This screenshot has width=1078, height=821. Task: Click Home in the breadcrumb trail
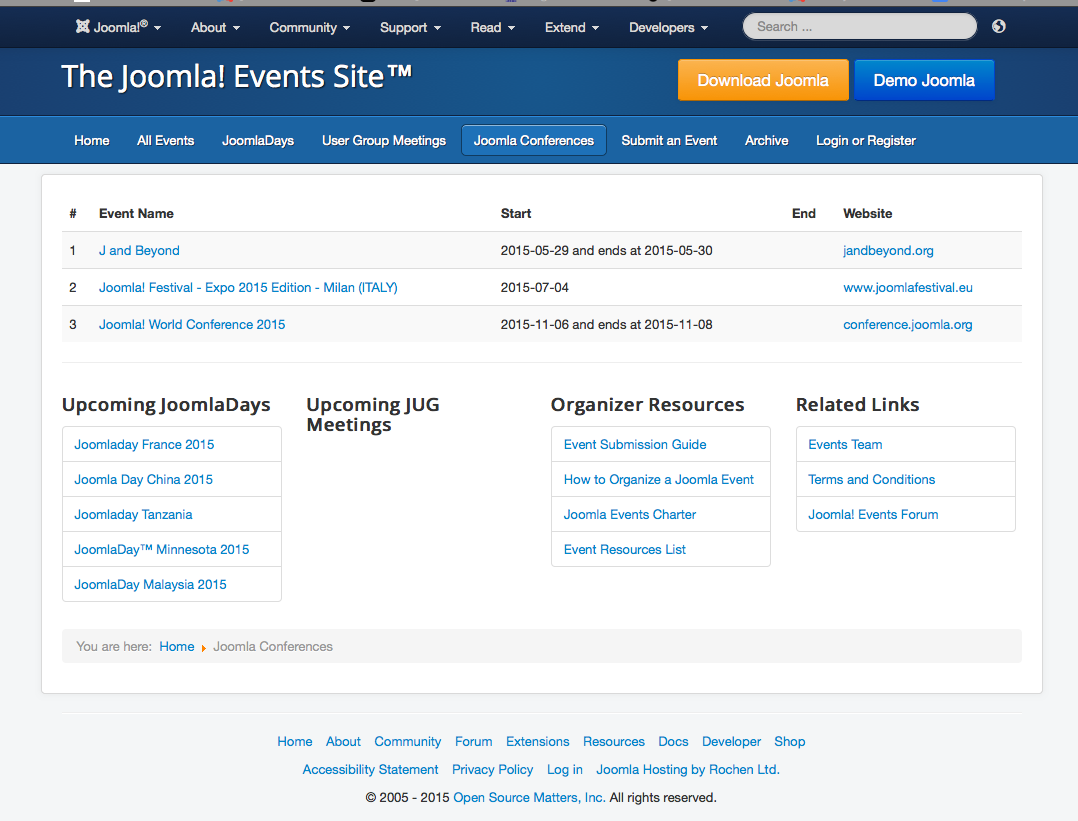click(x=177, y=646)
